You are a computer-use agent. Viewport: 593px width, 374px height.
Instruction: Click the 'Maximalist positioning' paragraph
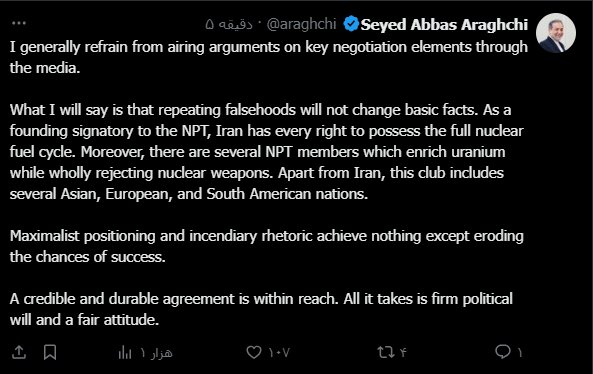pos(267,246)
